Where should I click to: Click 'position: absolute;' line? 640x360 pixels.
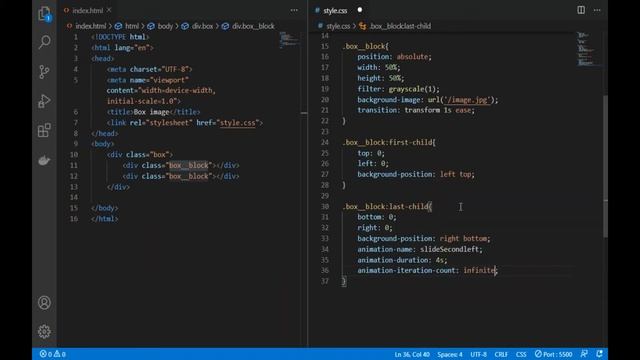[x=394, y=57]
